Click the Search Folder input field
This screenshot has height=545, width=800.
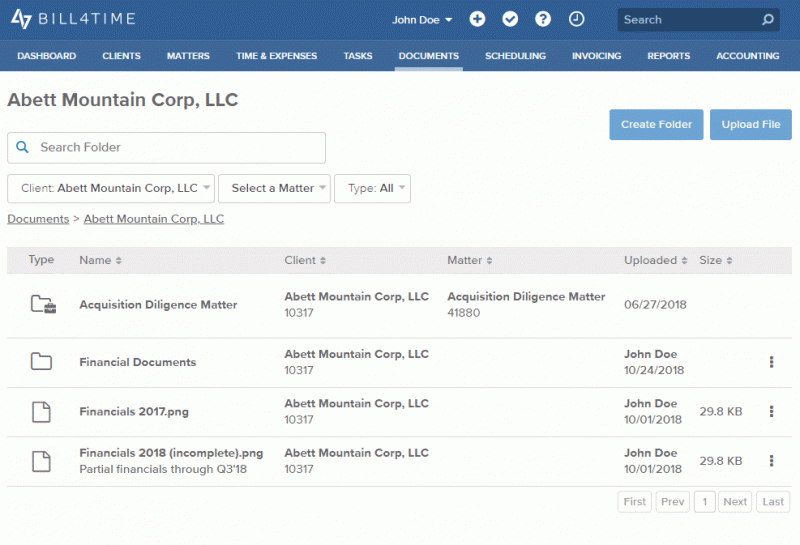click(166, 148)
